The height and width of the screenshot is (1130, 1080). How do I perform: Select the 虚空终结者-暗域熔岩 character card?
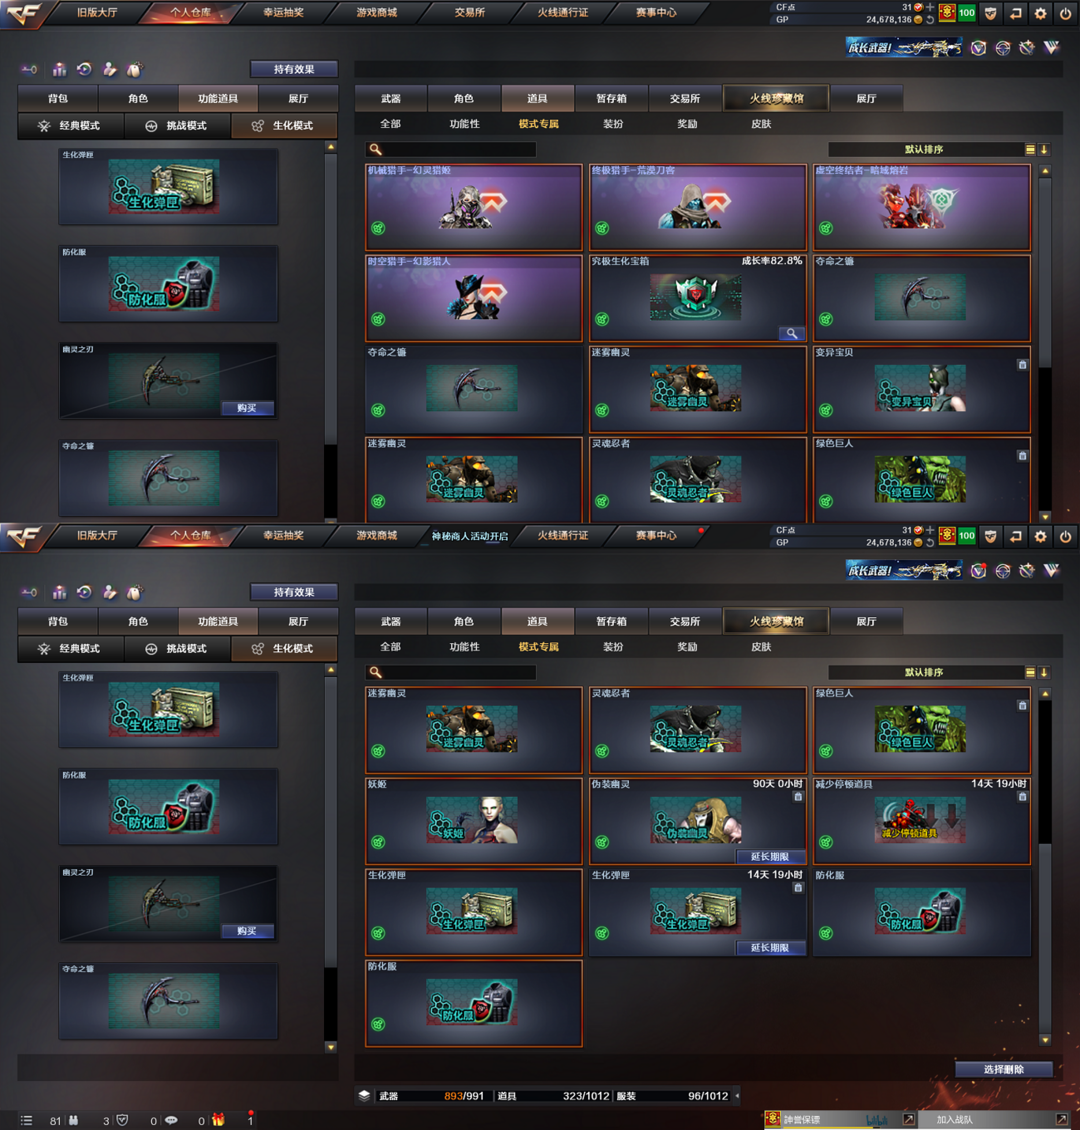pyautogui.click(x=921, y=207)
